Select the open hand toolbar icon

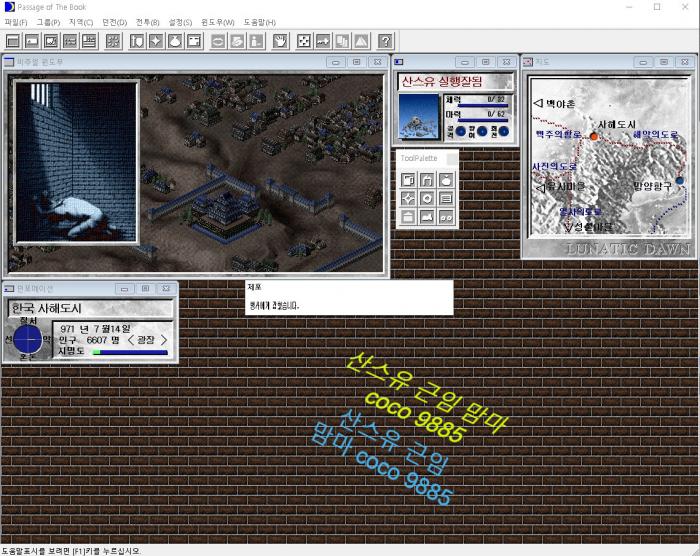pos(280,41)
